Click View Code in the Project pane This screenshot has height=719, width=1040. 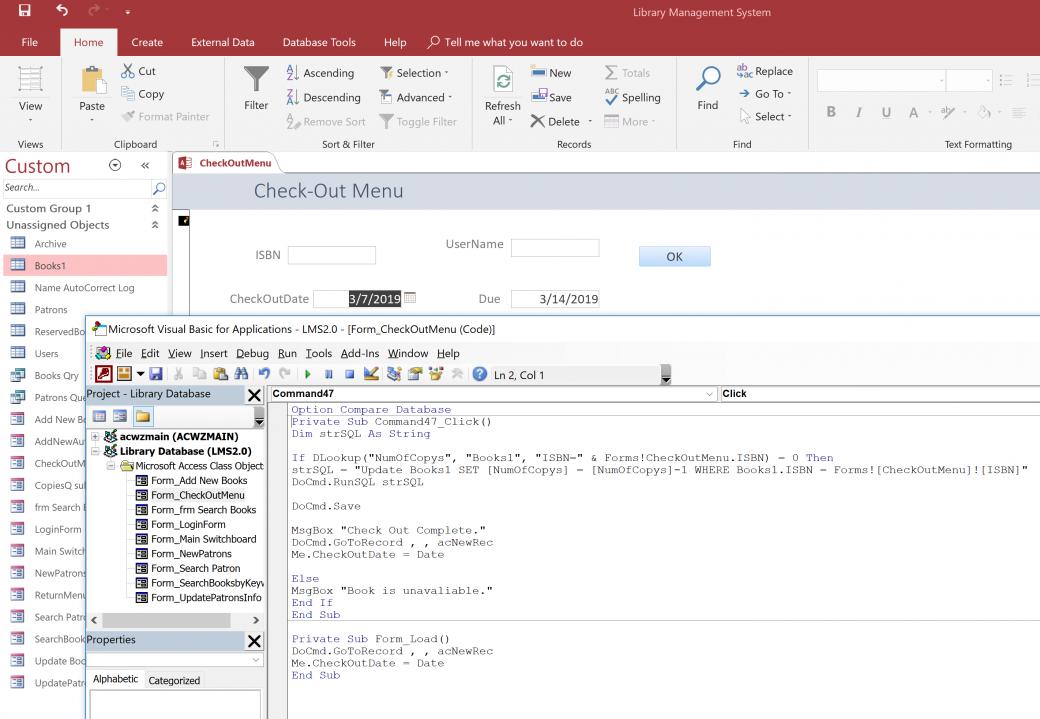tap(99, 416)
